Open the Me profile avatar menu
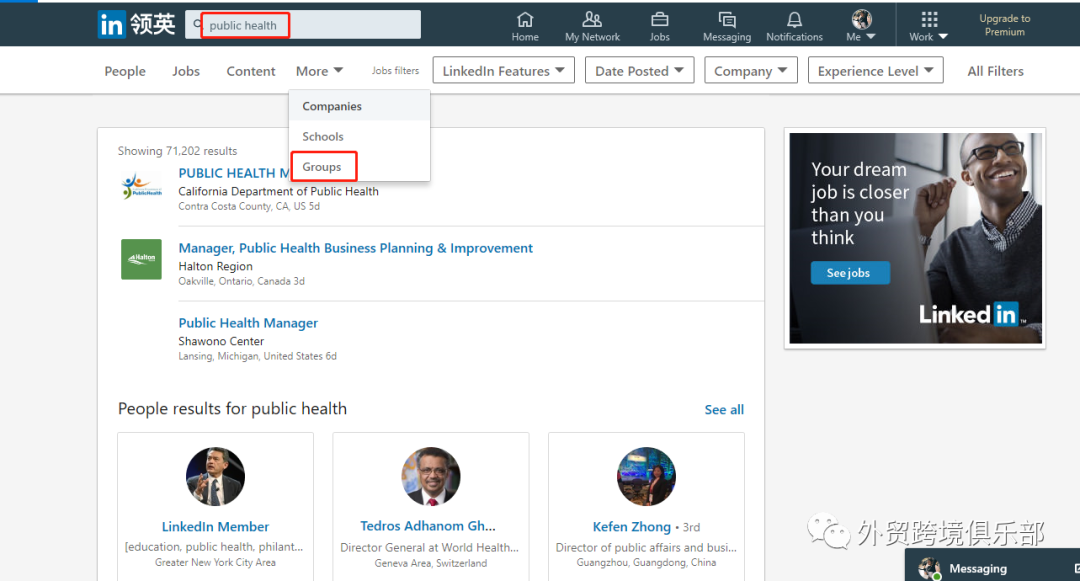The height and width of the screenshot is (581, 1080). (x=861, y=26)
